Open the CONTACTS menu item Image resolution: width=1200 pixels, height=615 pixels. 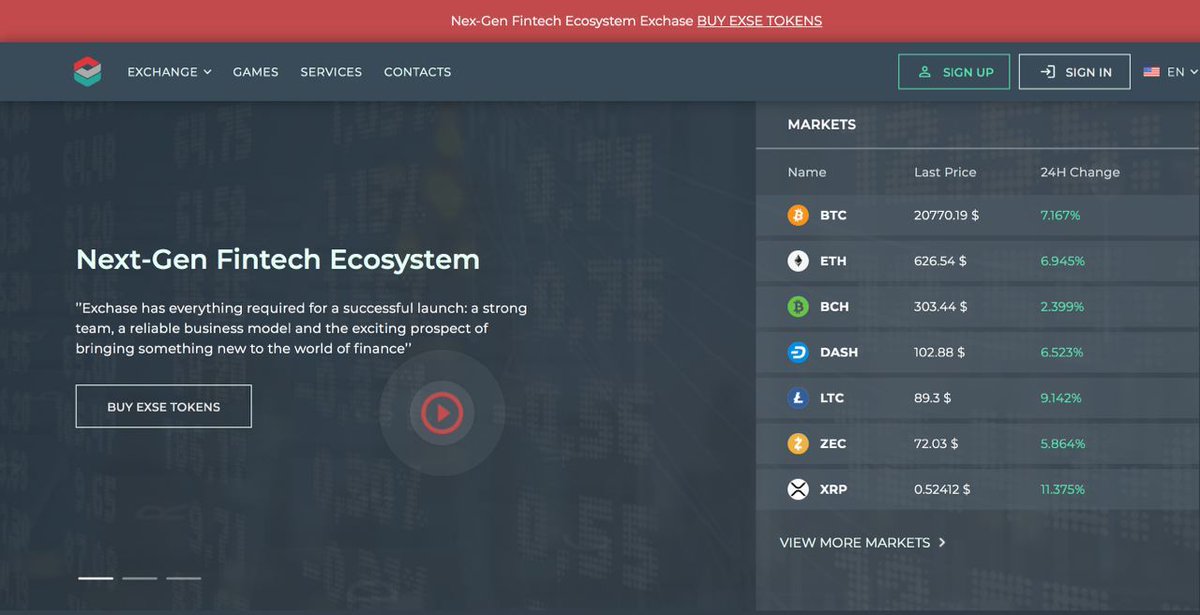[x=417, y=72]
